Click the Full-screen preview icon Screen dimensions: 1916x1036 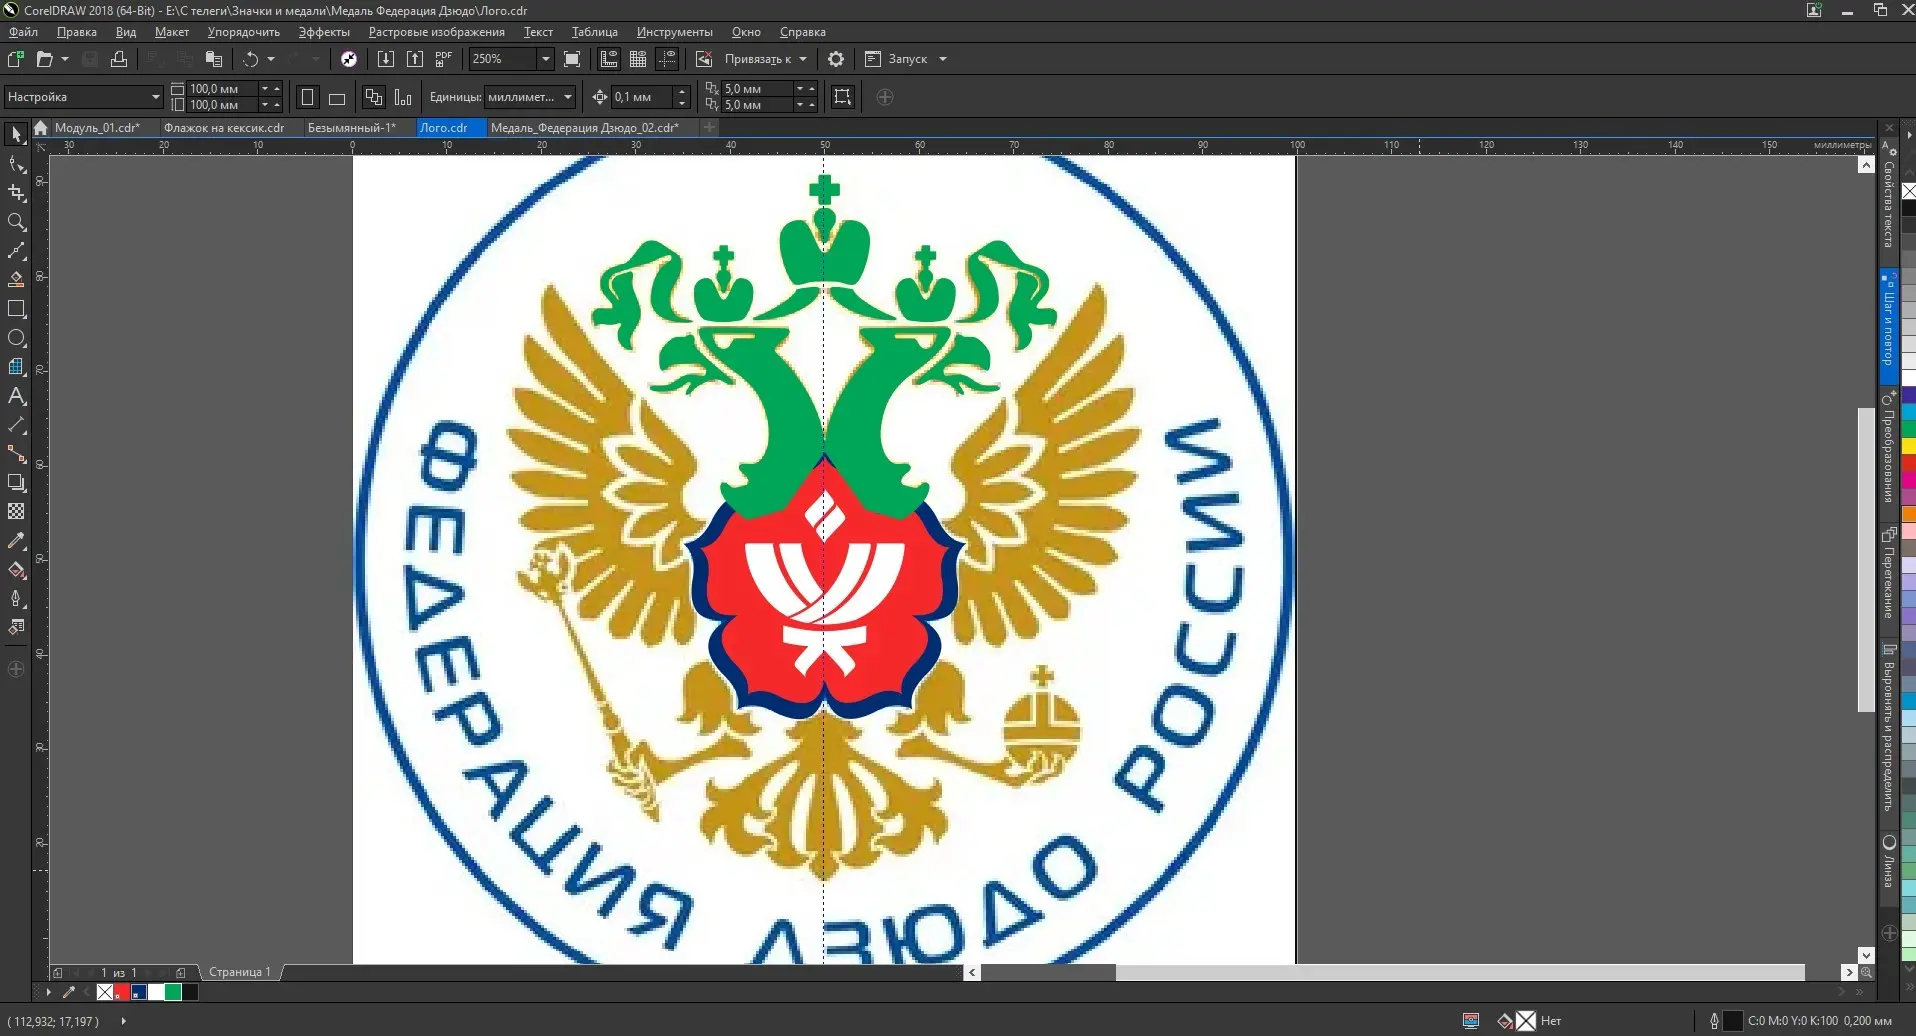(x=572, y=59)
